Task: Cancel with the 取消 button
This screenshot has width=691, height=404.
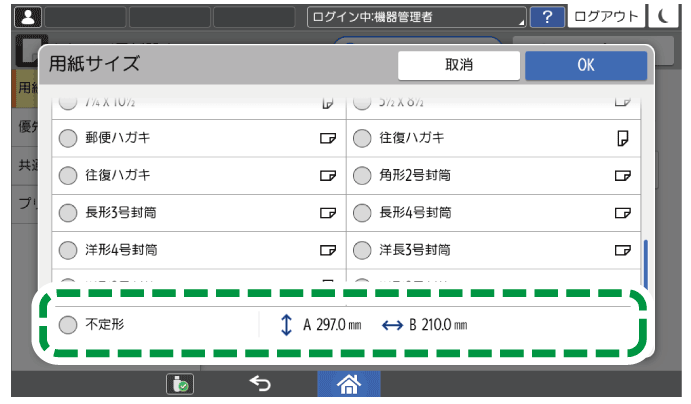Action: 459,65
